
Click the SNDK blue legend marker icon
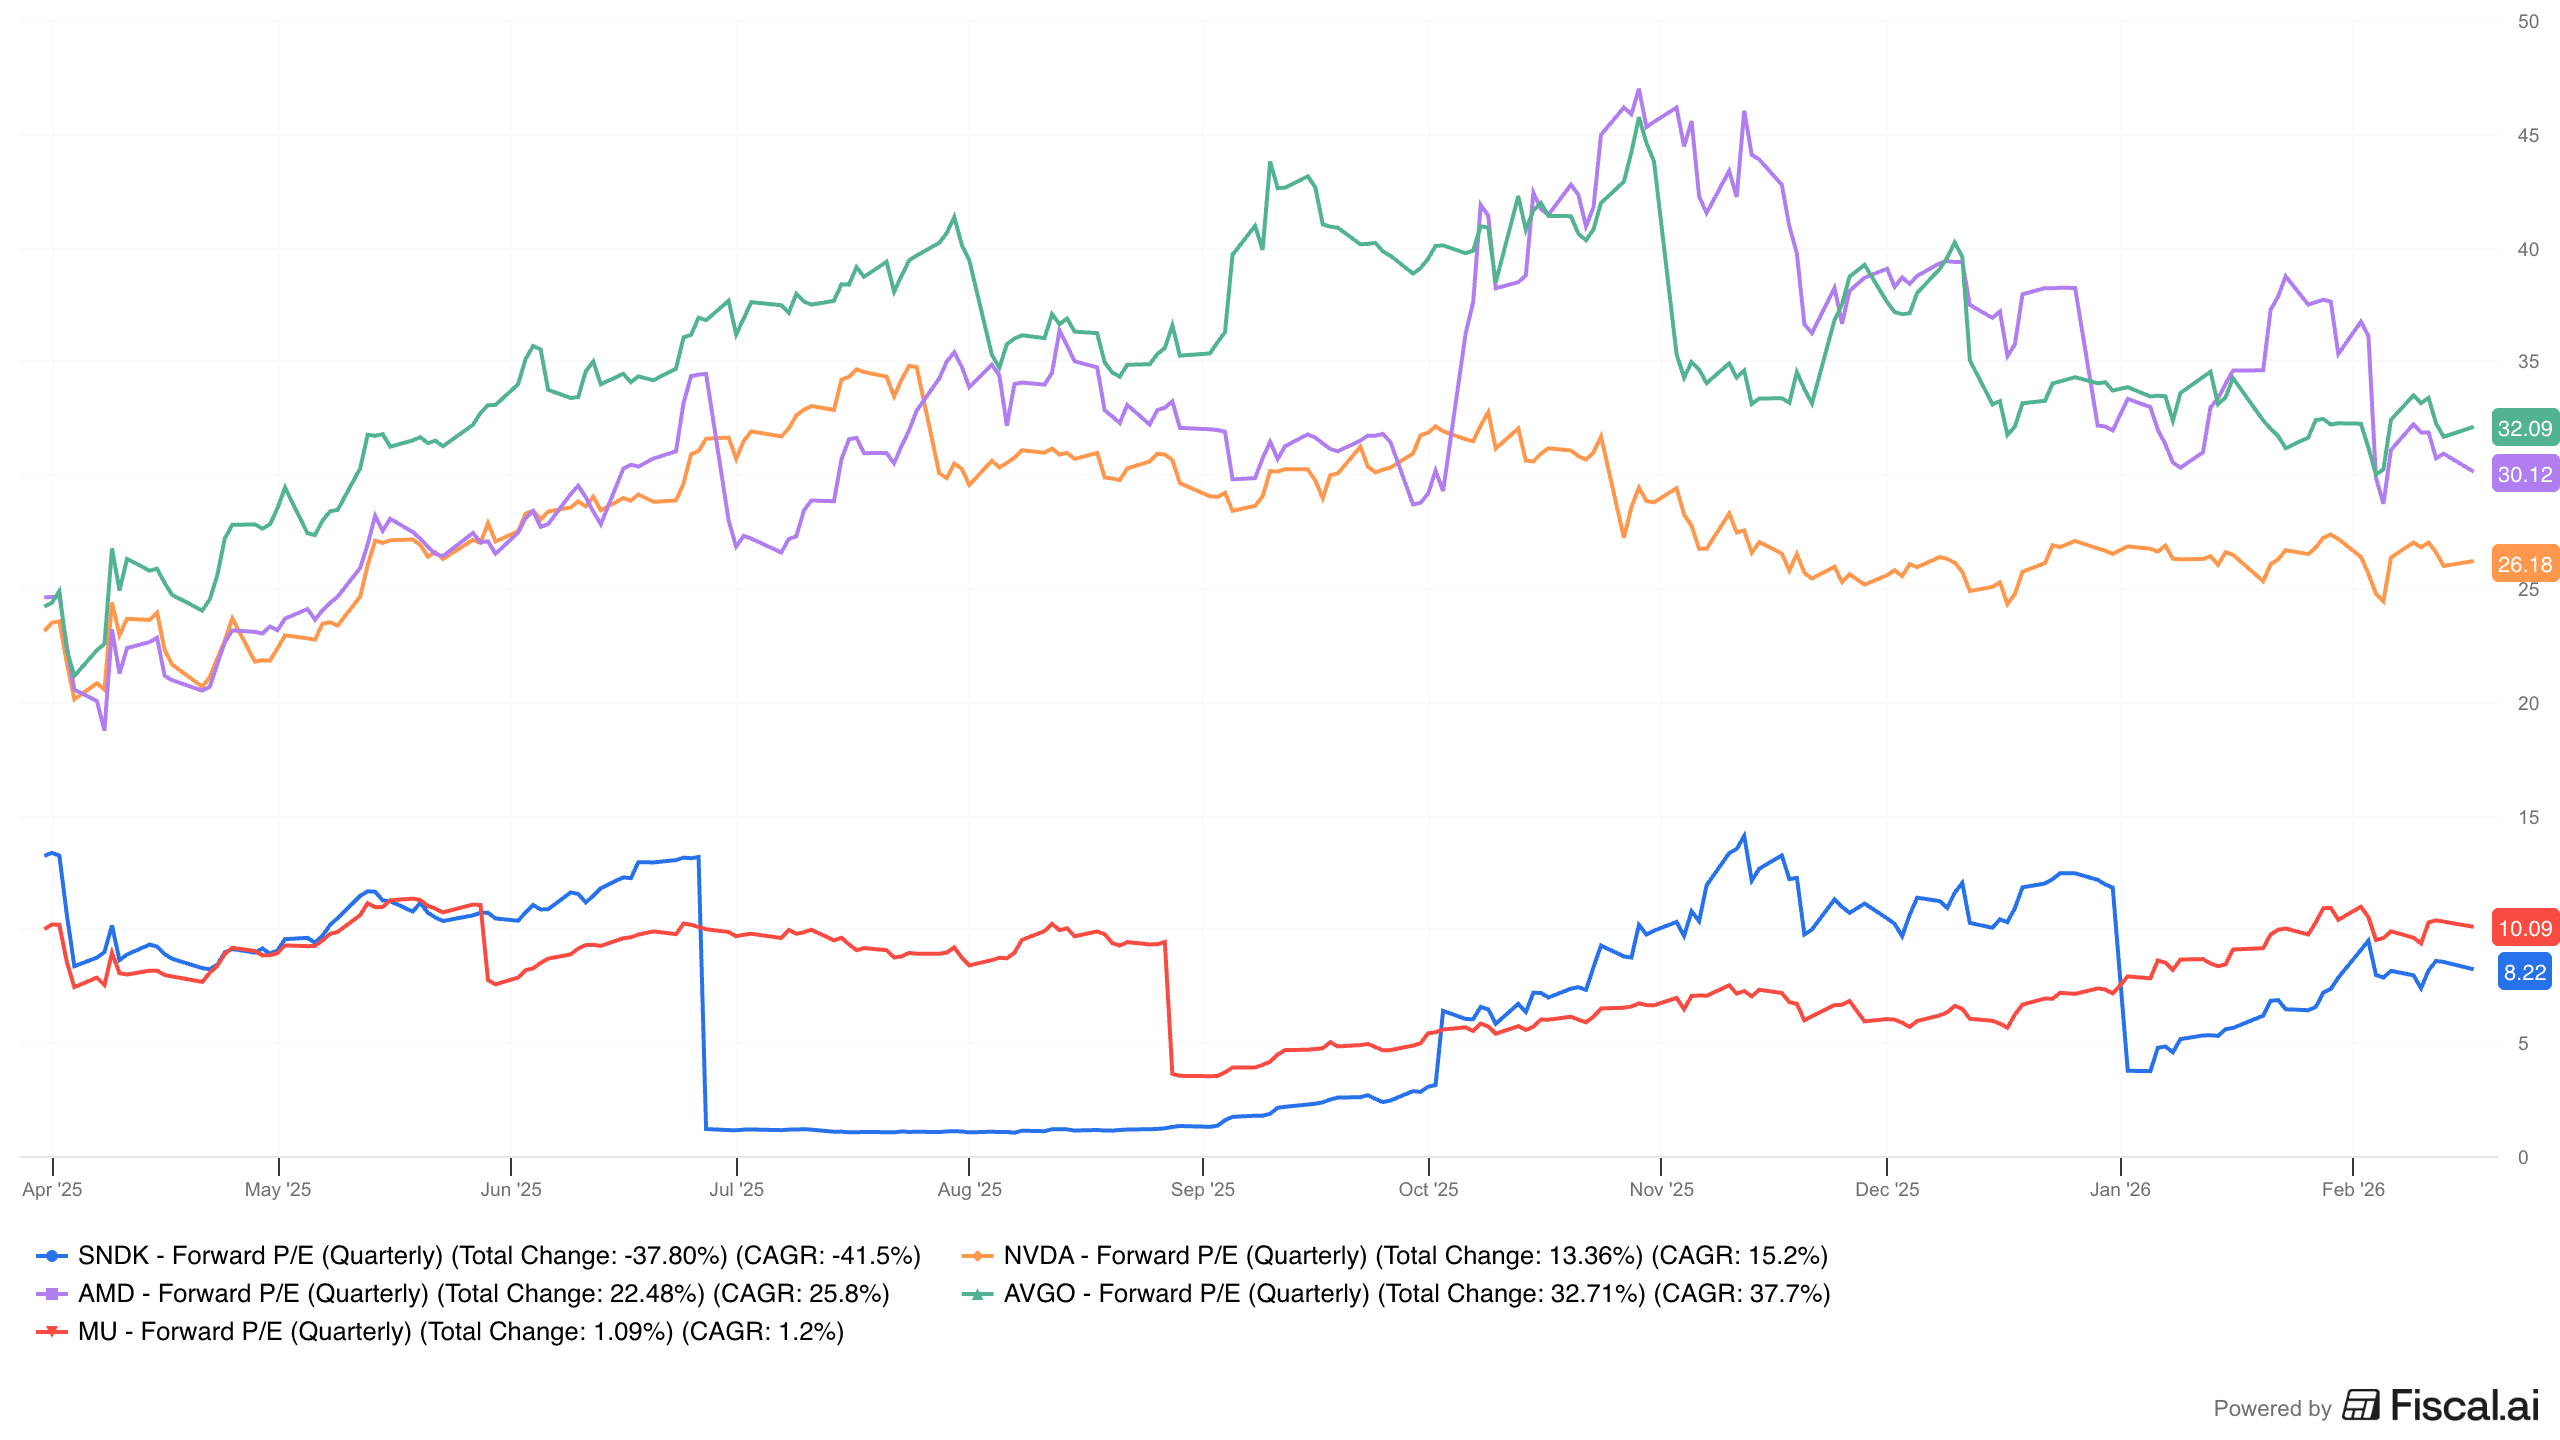click(x=51, y=1256)
